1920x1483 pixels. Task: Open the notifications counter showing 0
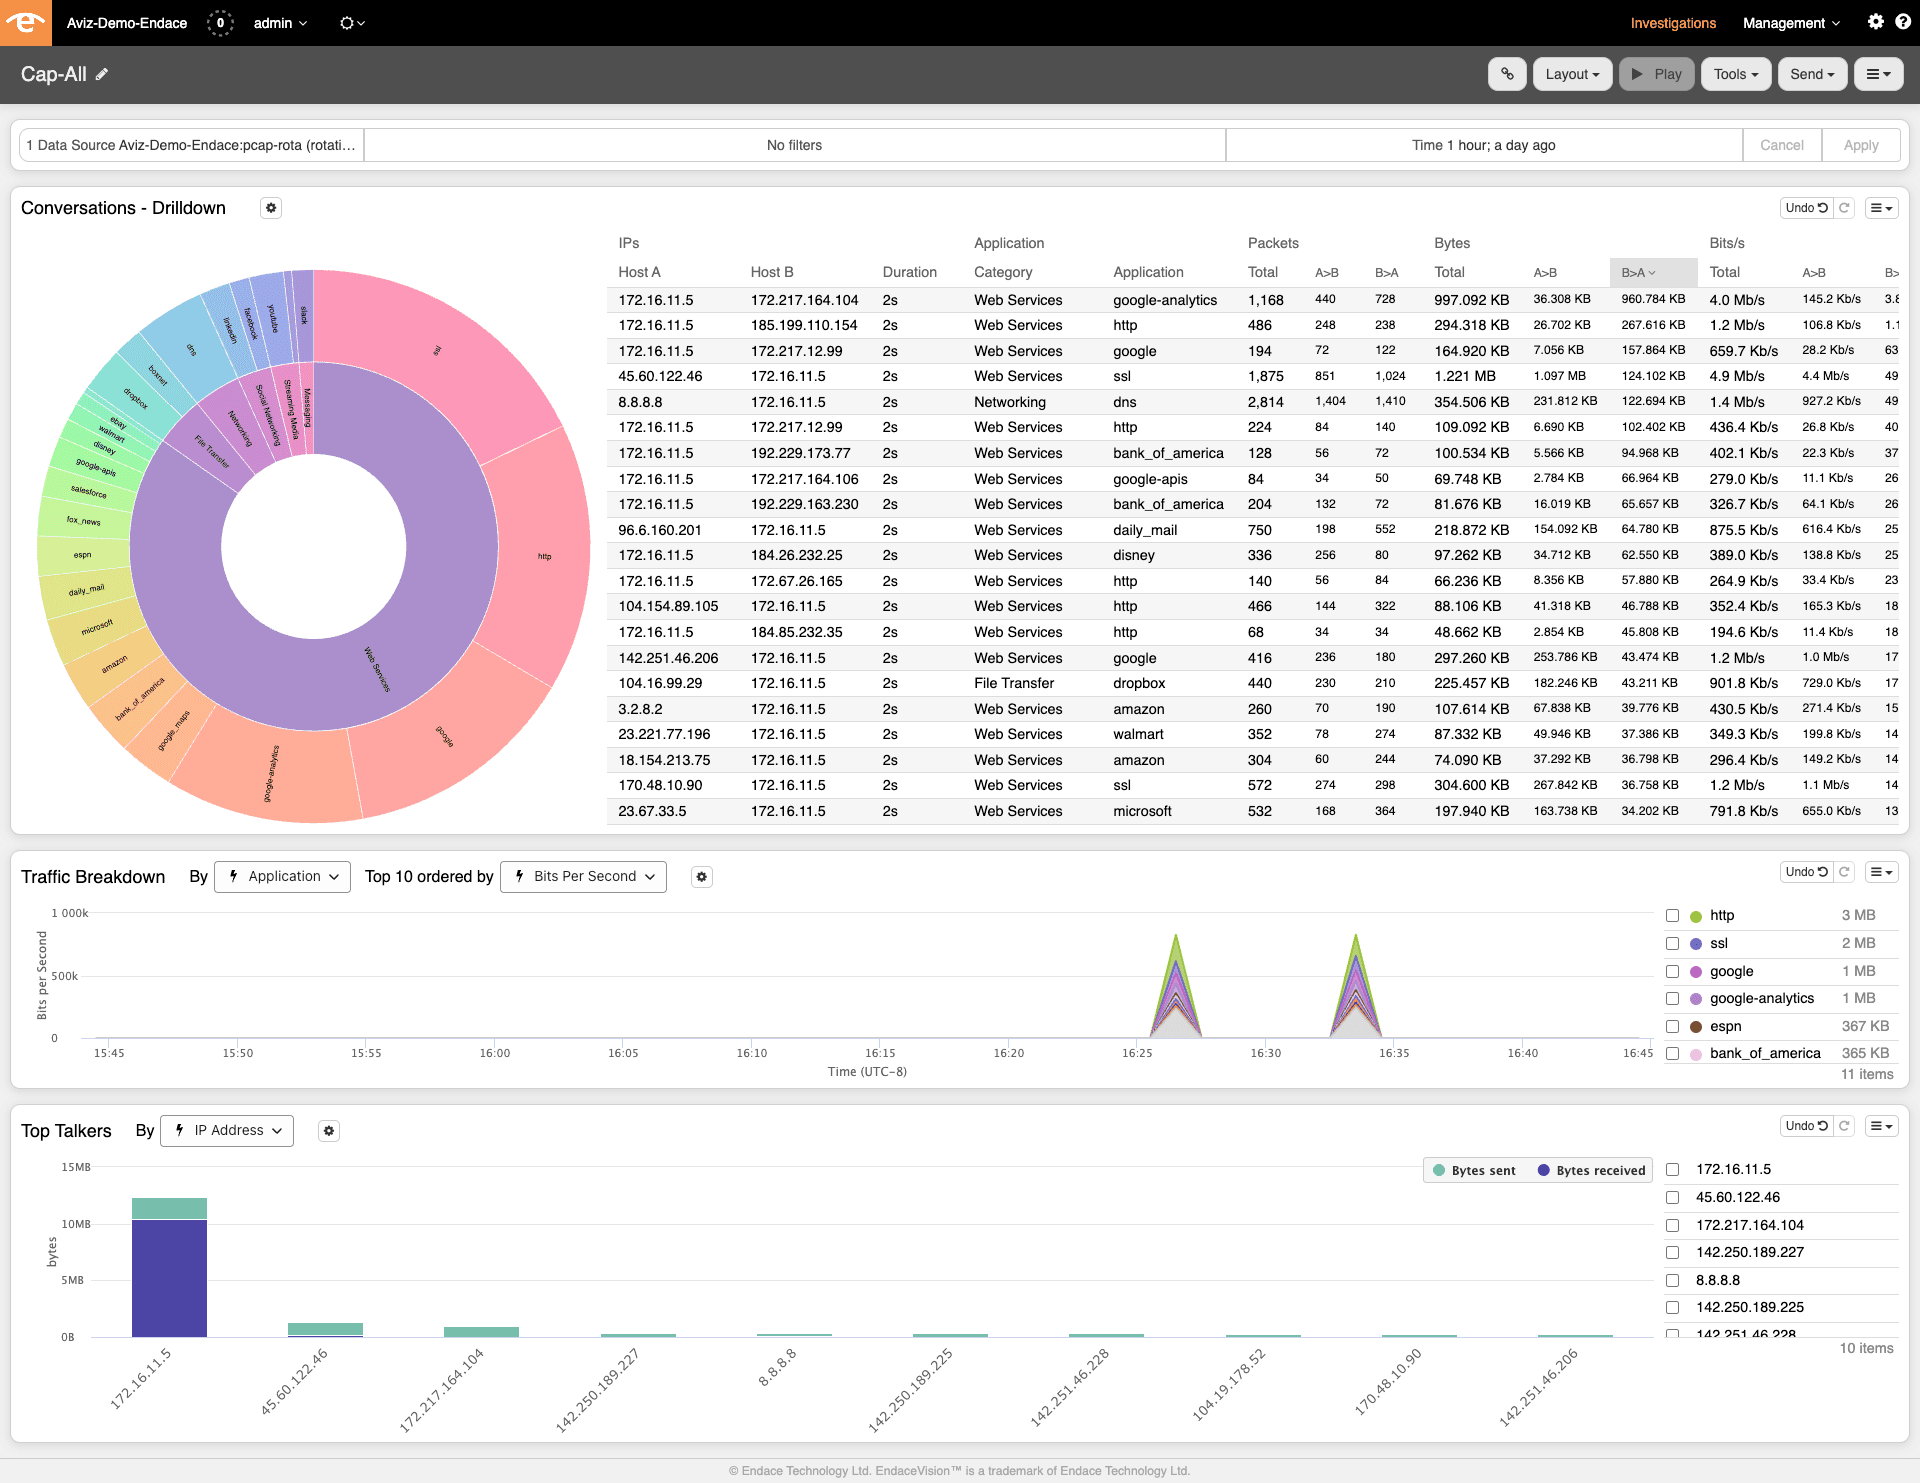220,22
